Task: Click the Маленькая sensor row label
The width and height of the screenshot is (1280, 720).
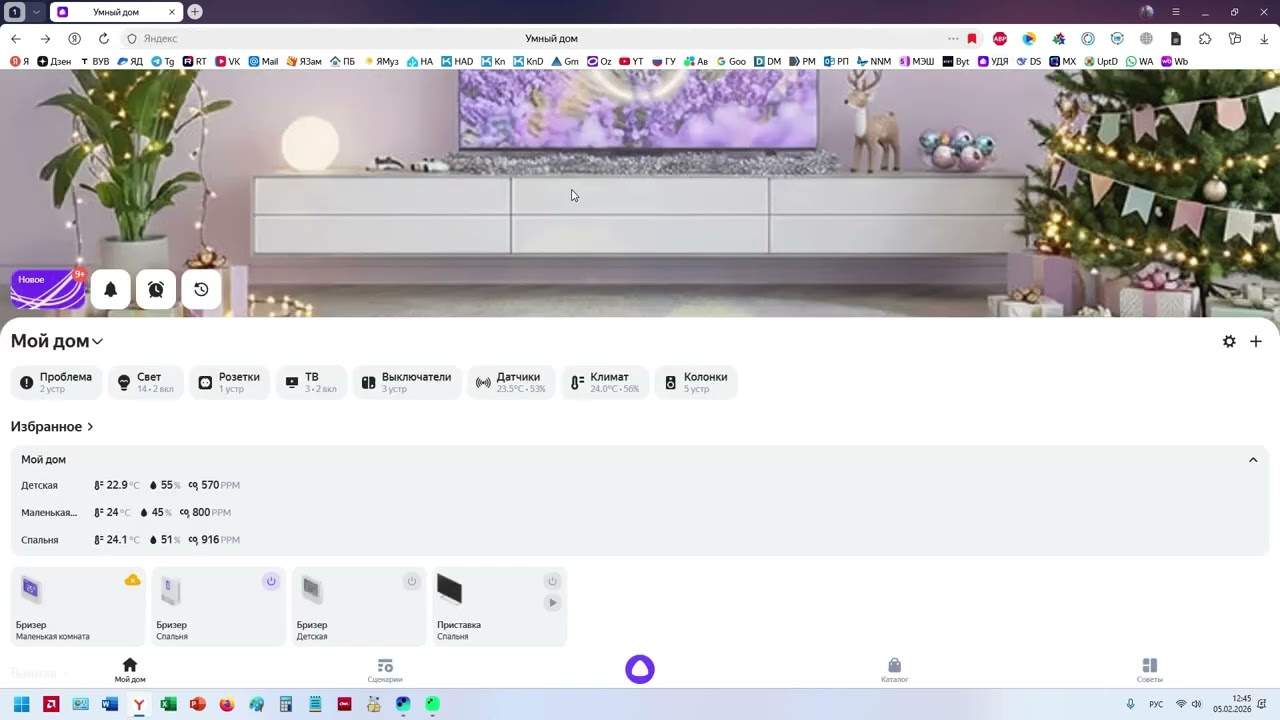Action: pos(49,512)
